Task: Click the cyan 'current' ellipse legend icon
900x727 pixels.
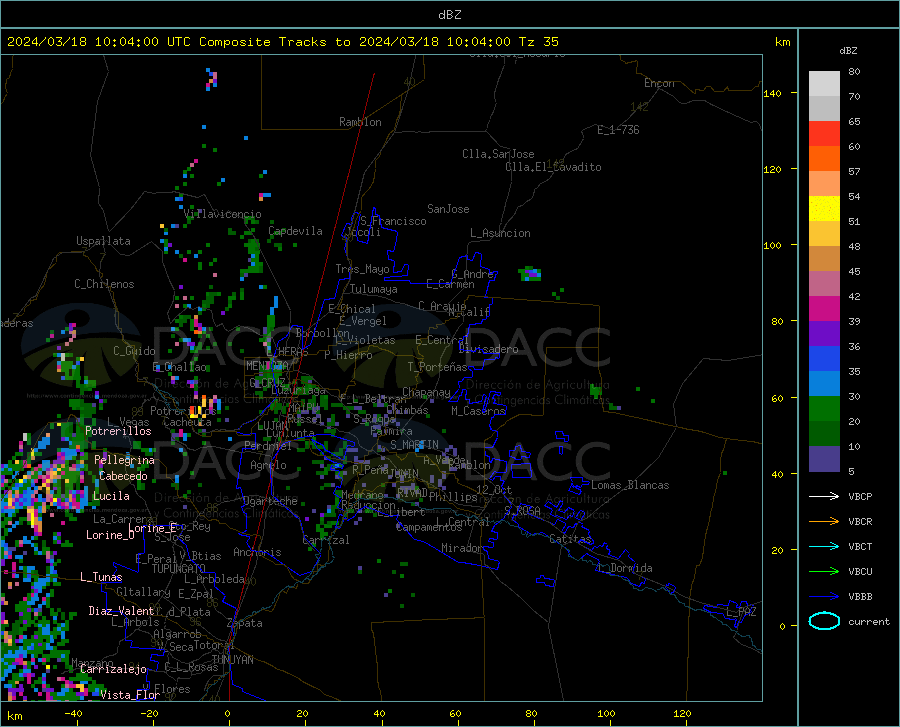Action: point(824,621)
